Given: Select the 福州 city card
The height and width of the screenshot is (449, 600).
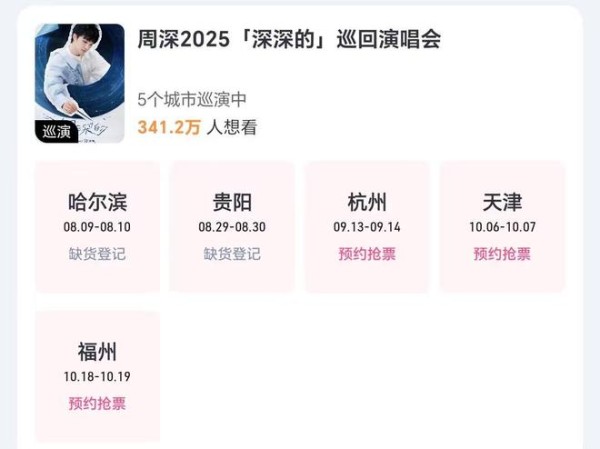Looking at the screenshot, I should pyautogui.click(x=98, y=376).
